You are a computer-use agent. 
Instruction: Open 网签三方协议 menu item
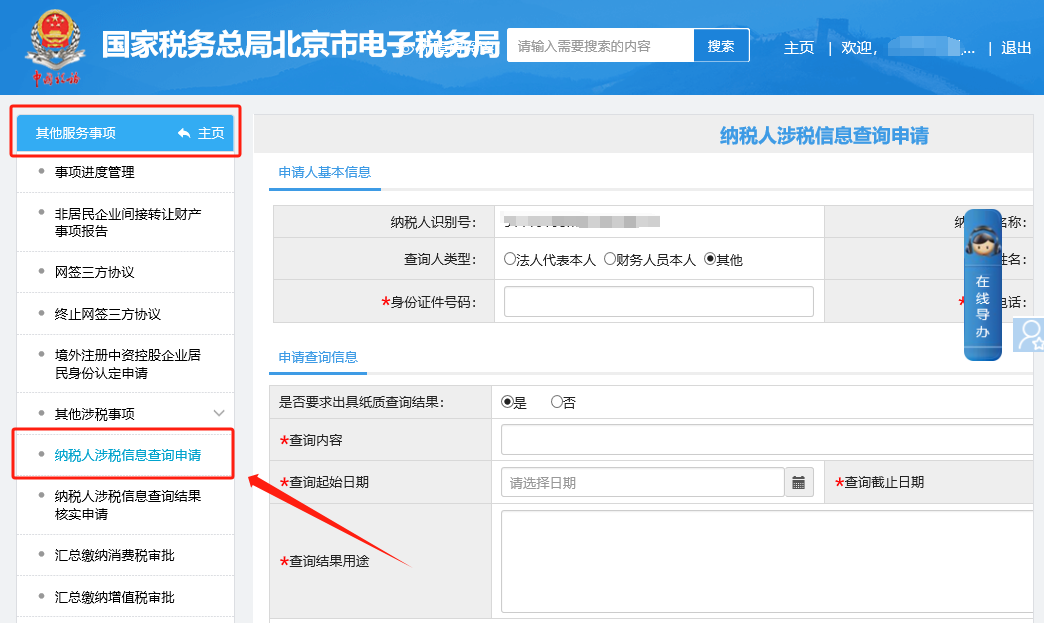click(x=95, y=272)
